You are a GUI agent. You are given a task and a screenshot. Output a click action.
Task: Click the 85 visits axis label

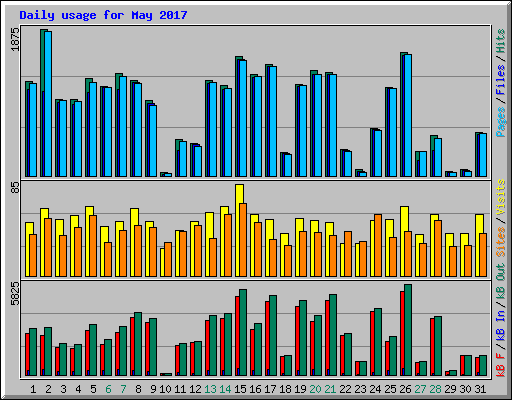(15, 187)
